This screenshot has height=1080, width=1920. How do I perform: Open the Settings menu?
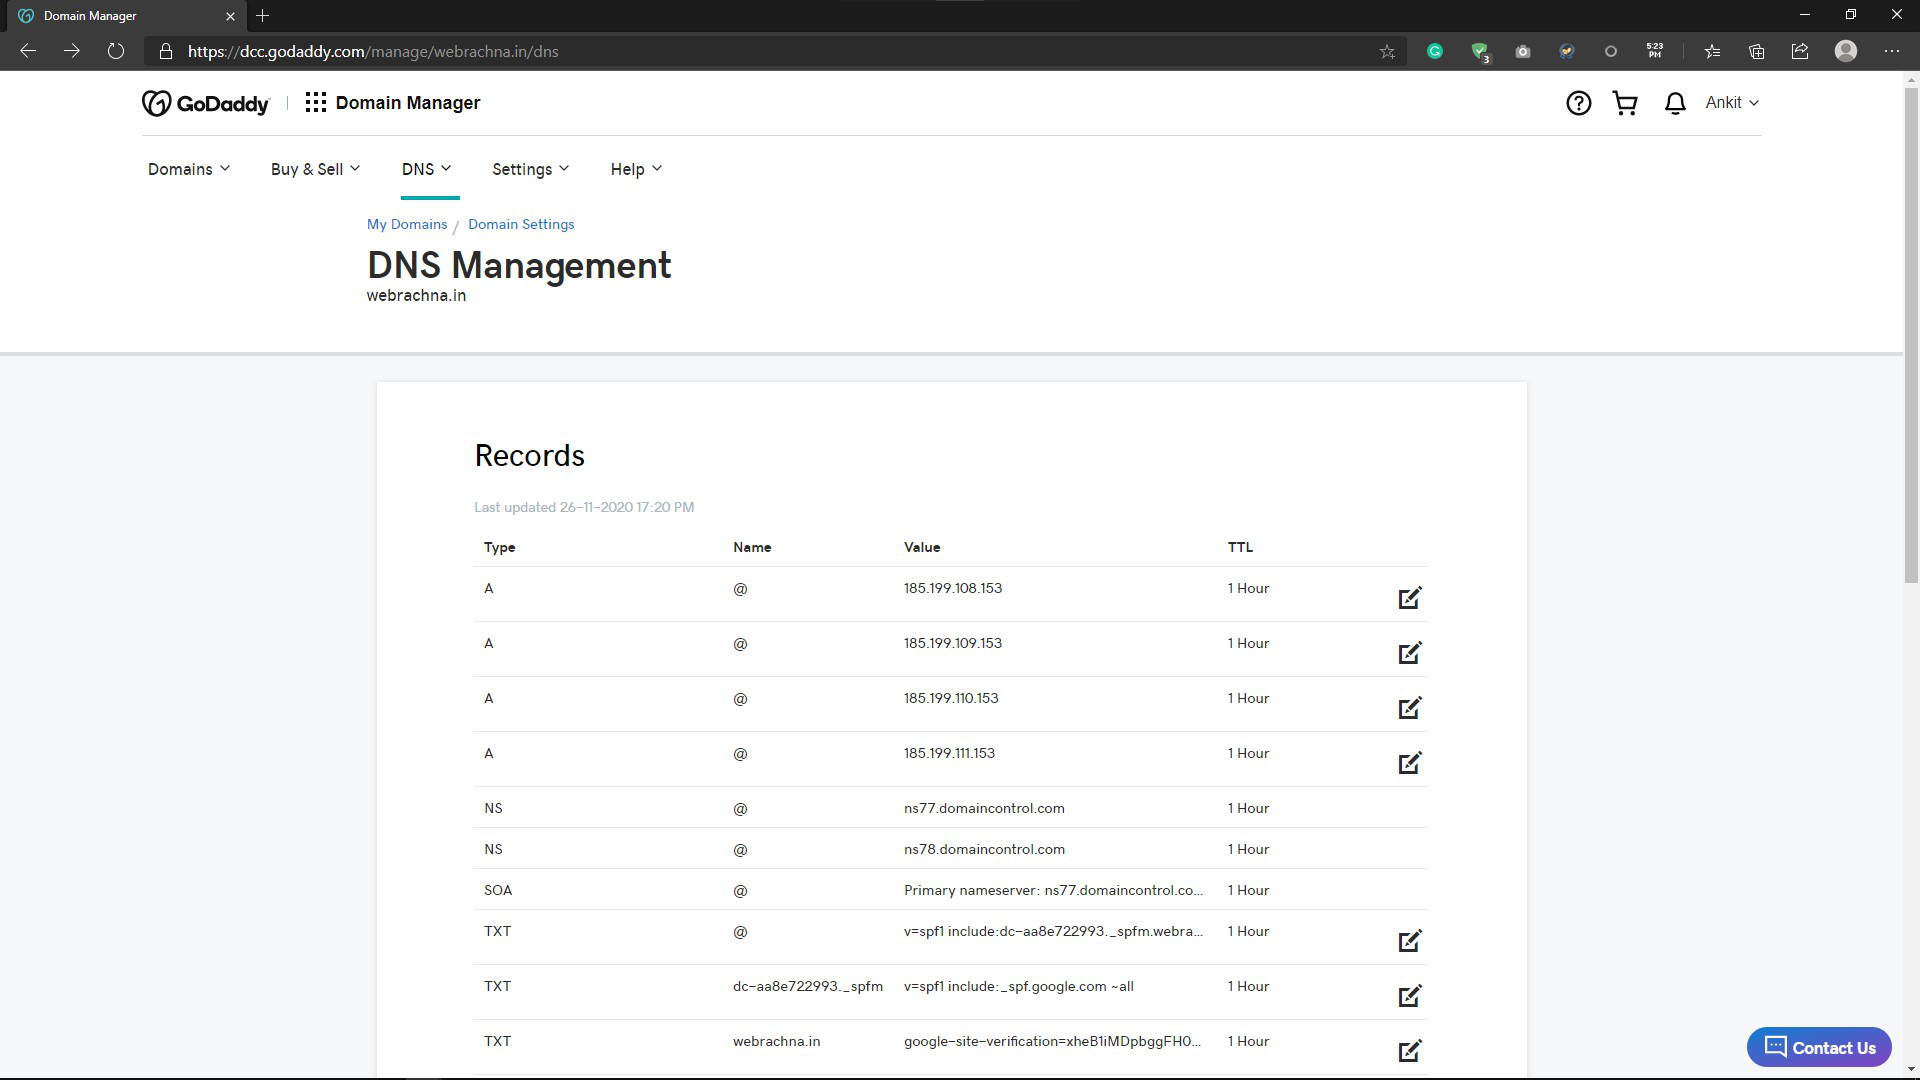530,169
